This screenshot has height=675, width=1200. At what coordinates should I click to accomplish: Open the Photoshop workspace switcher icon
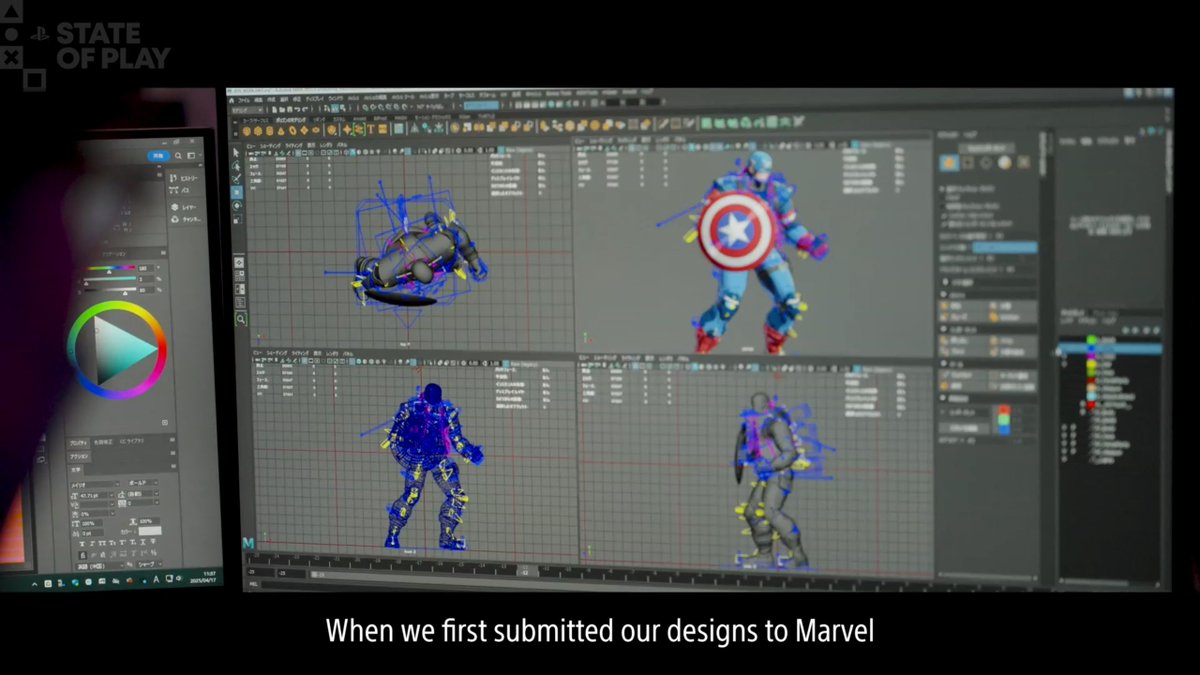[191, 156]
